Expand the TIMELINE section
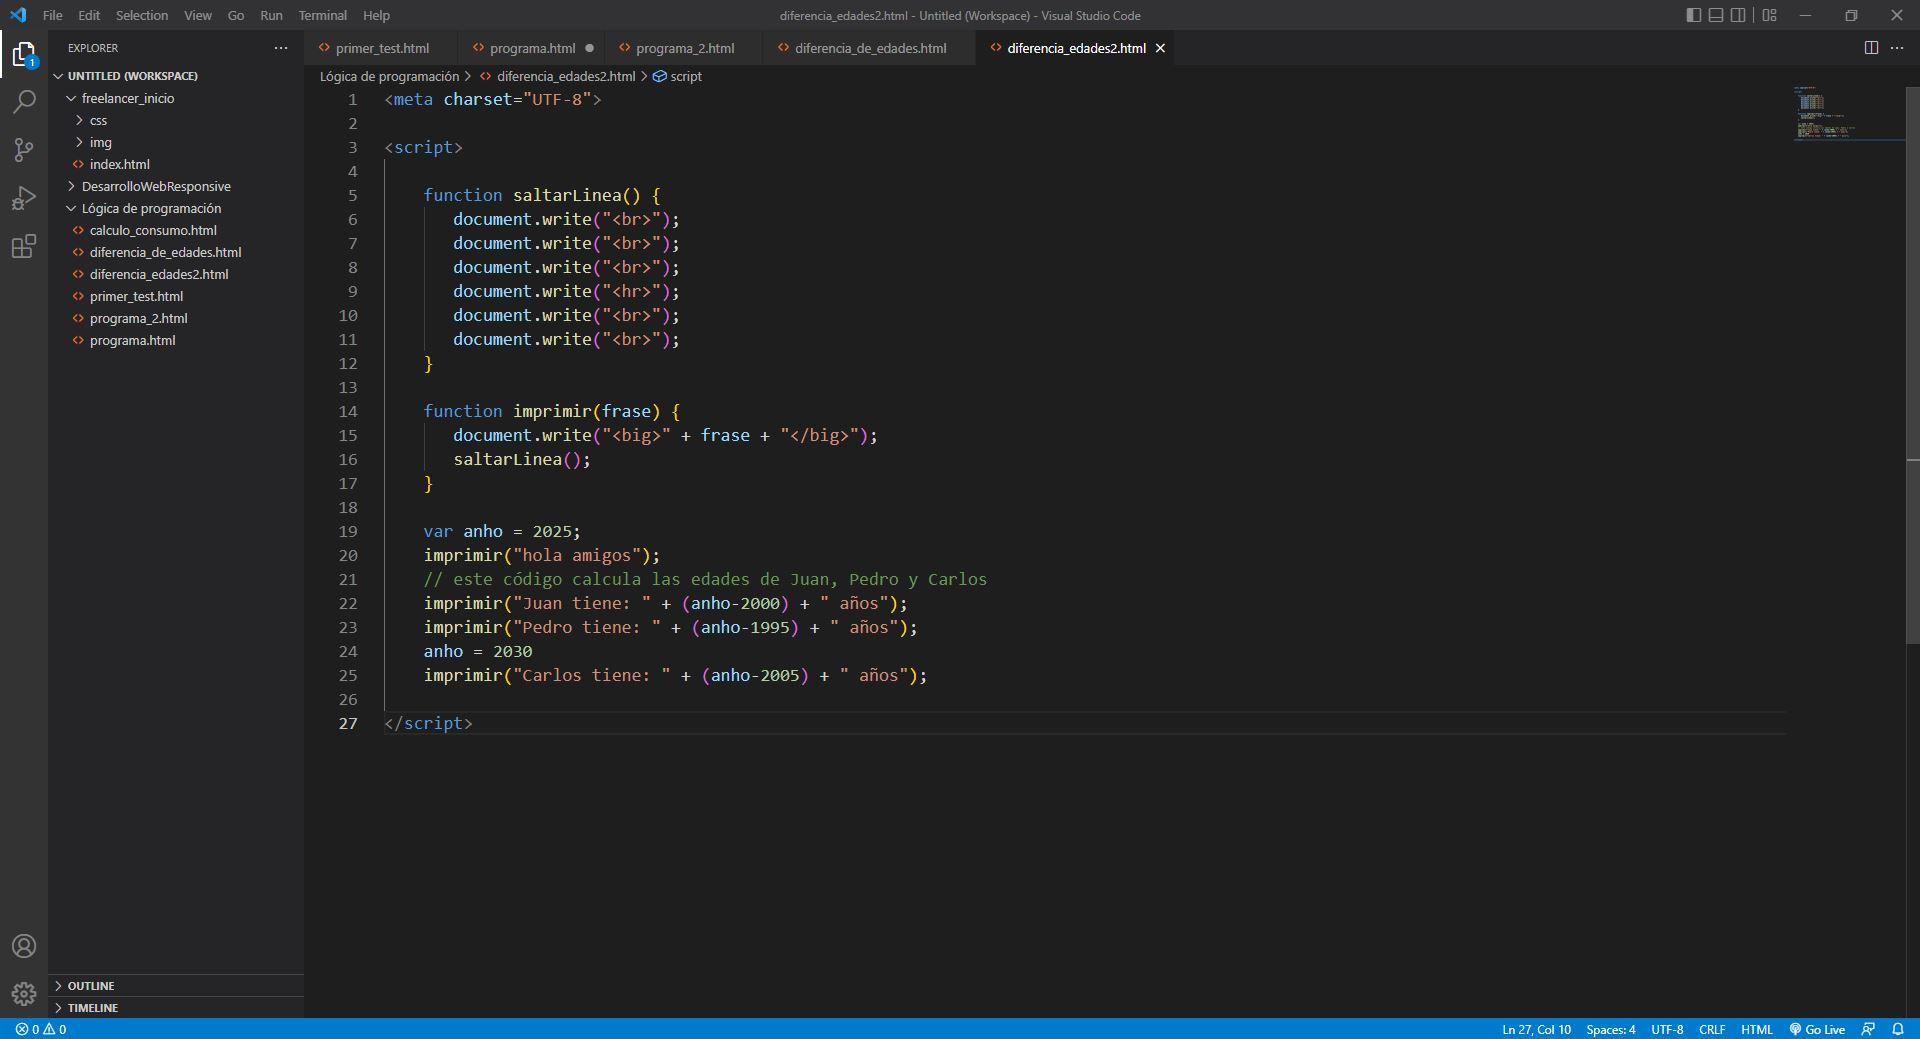Image resolution: width=1920 pixels, height=1039 pixels. point(176,1008)
